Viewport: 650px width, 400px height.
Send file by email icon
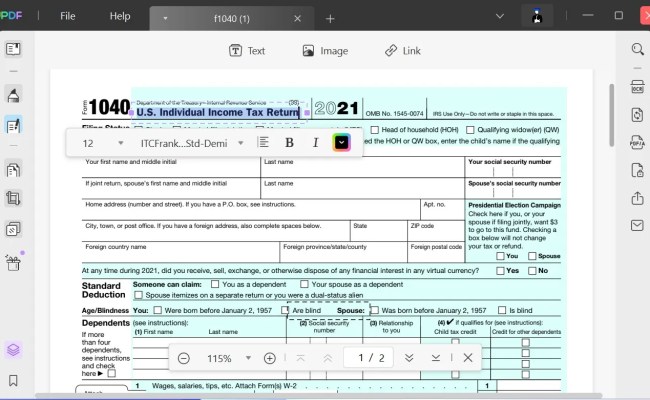pos(637,225)
